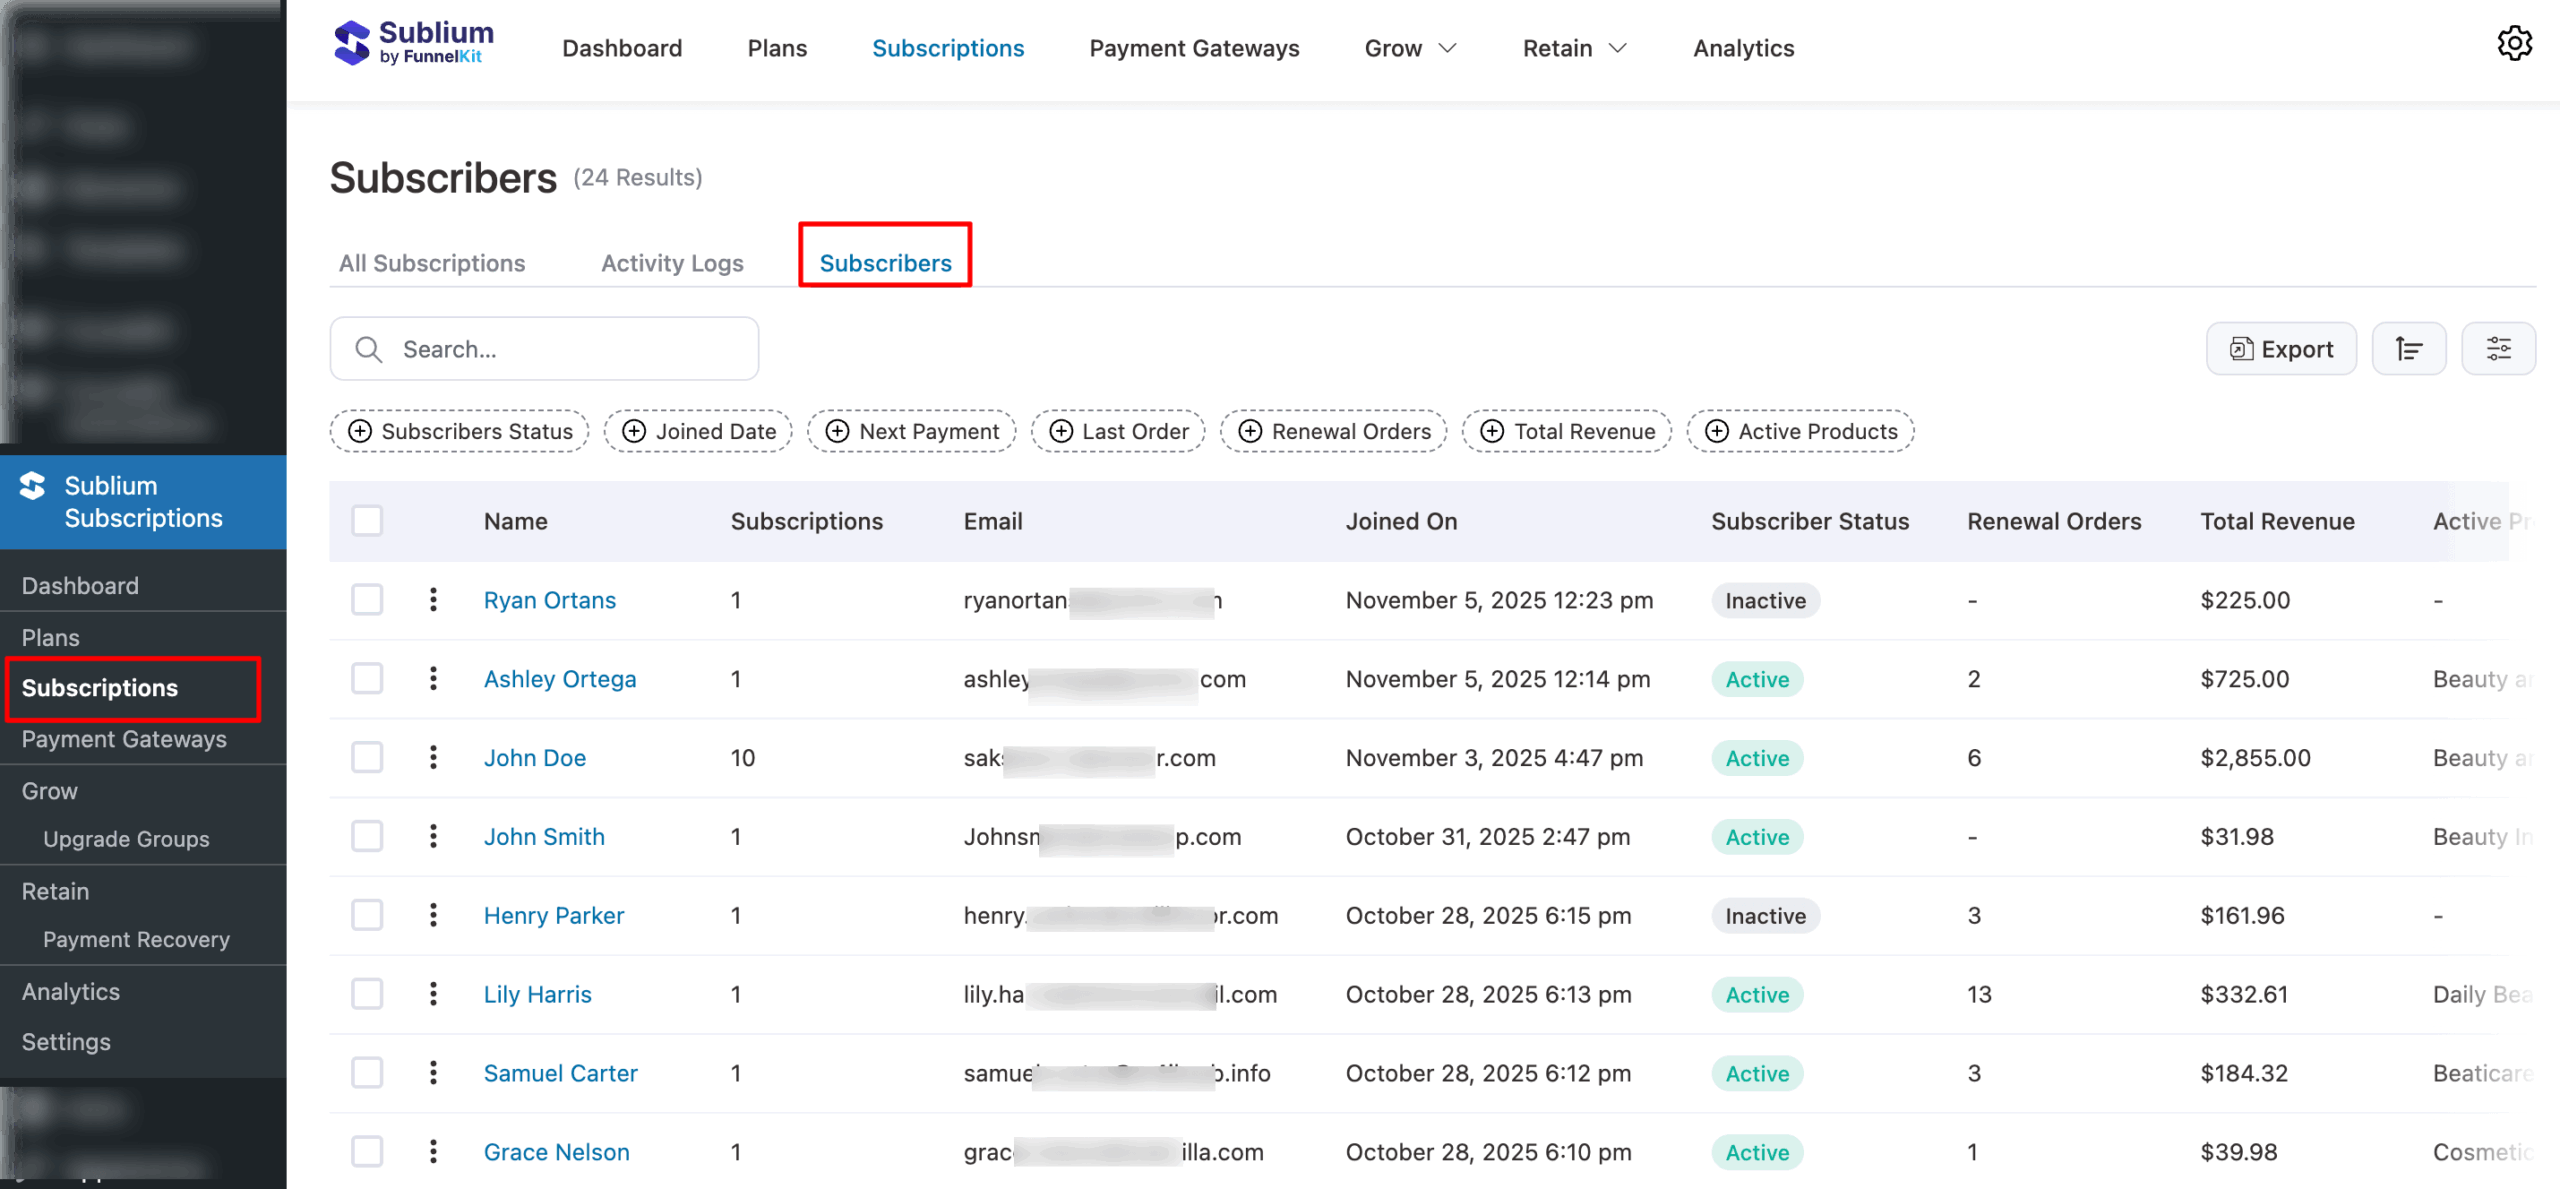2560x1189 pixels.
Task: Expand the Grow dropdown in top navigation
Action: pos(1410,48)
